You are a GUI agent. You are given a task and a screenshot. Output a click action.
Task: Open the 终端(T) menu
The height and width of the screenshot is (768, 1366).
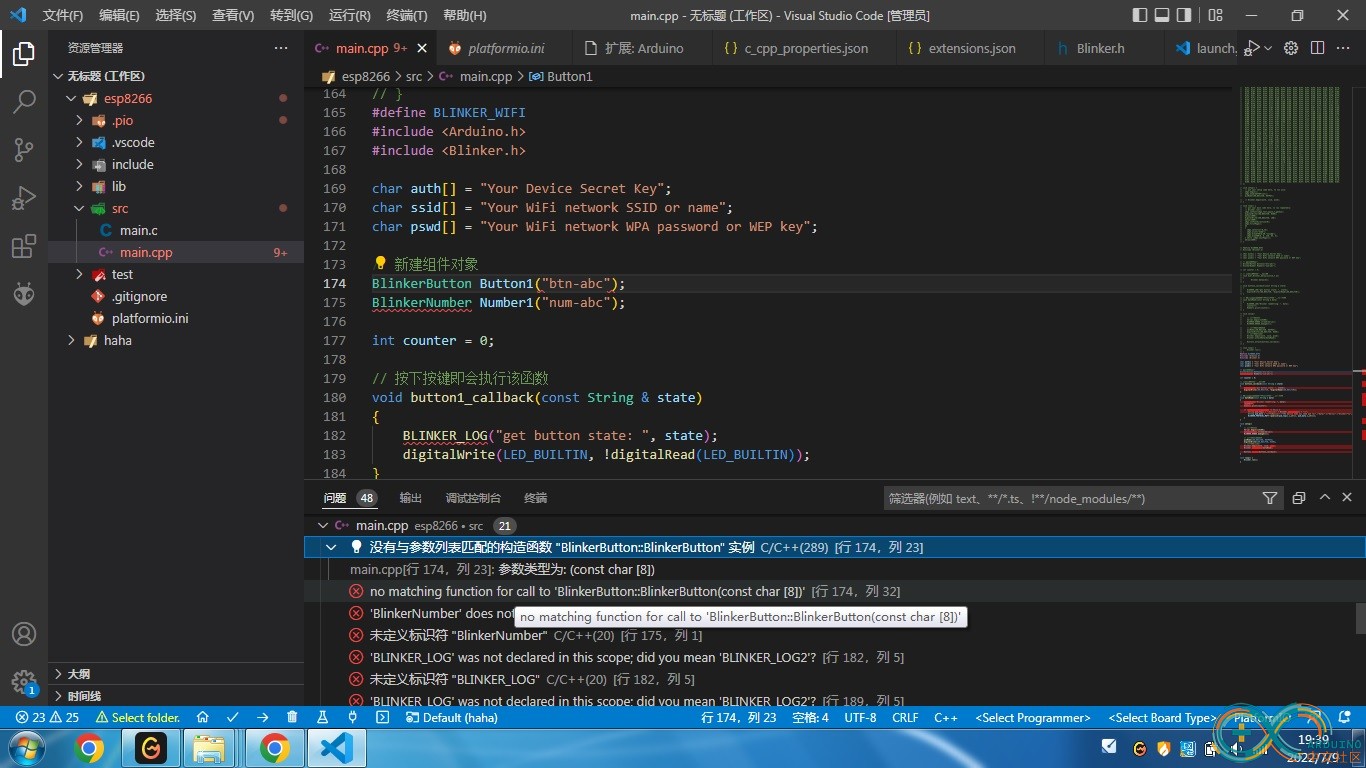click(407, 15)
